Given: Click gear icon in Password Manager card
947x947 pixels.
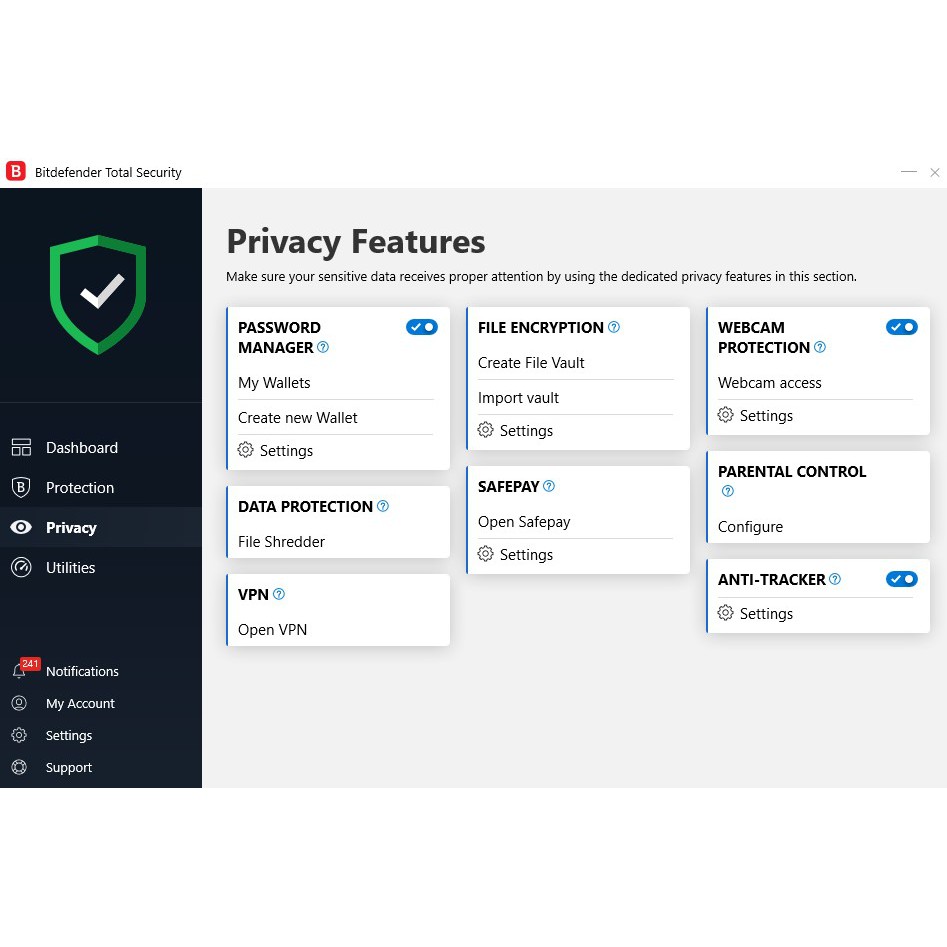Looking at the screenshot, I should click(245, 450).
